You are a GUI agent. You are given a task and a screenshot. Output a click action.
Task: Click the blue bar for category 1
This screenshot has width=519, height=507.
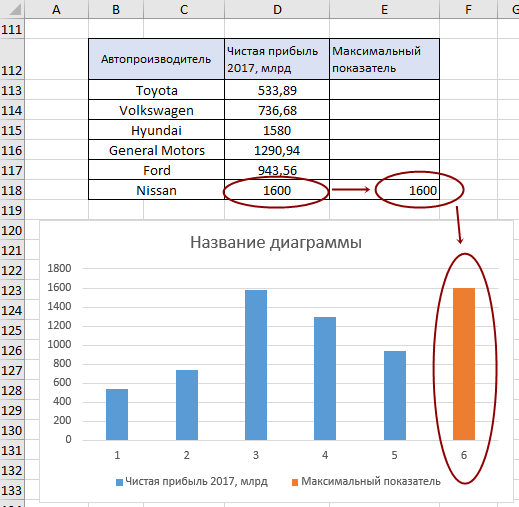[x=117, y=414]
